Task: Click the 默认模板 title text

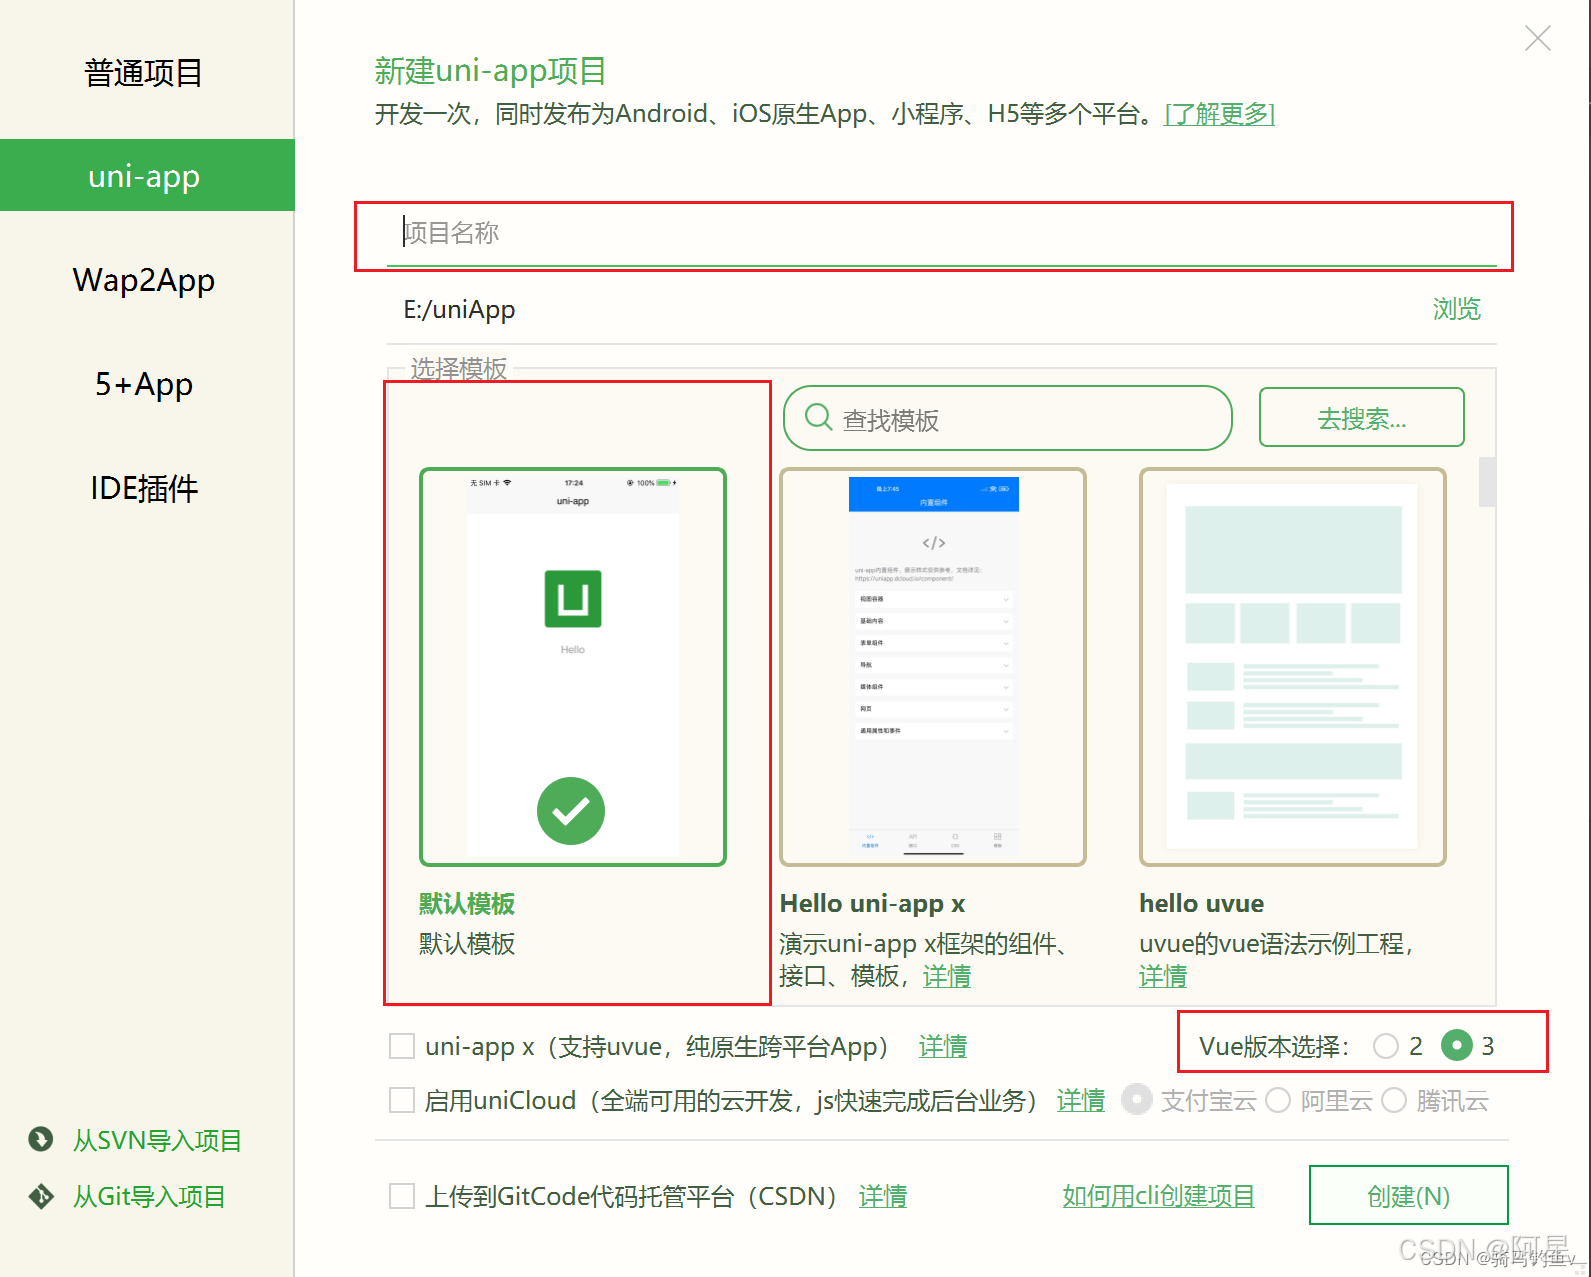Action: click(467, 904)
